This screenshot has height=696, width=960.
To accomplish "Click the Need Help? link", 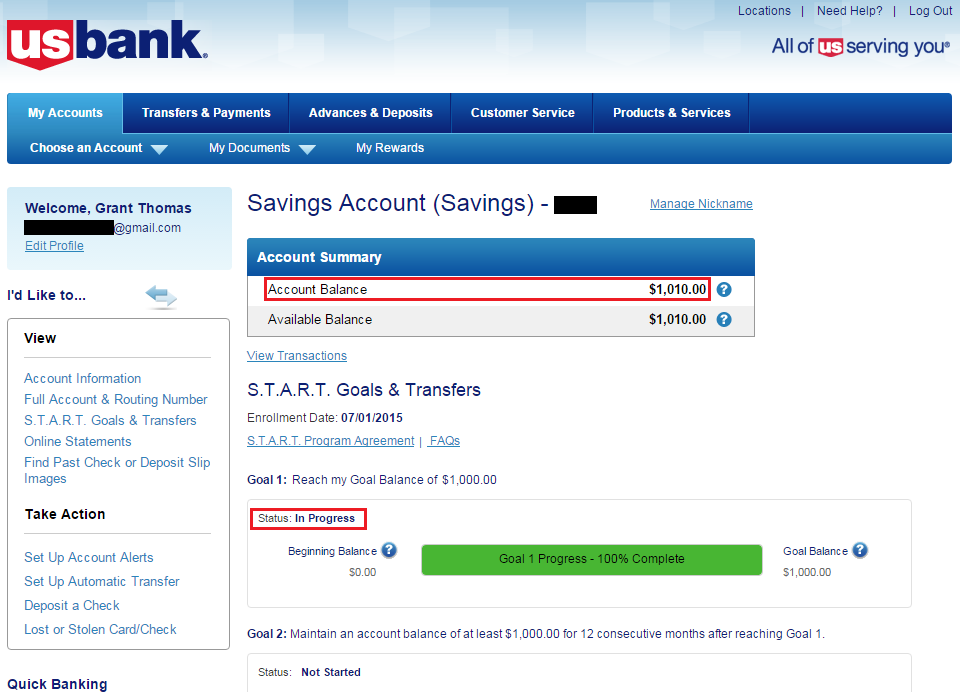I will 850,11.
